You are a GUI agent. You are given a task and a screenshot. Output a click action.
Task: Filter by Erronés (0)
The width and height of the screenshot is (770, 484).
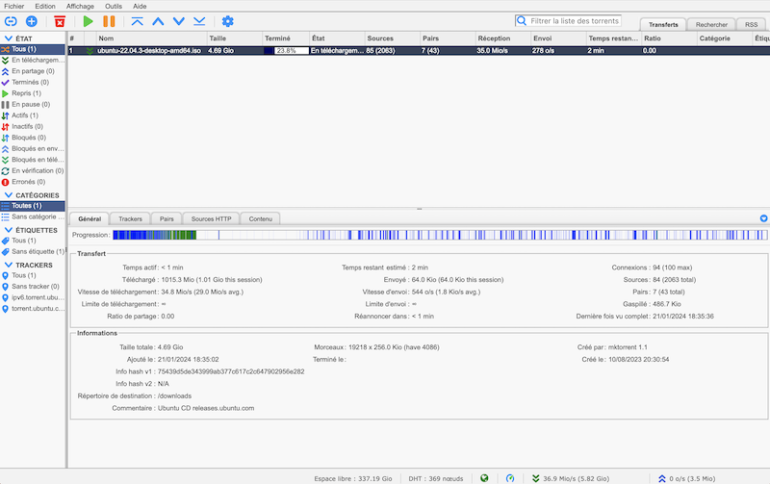(x=32, y=182)
